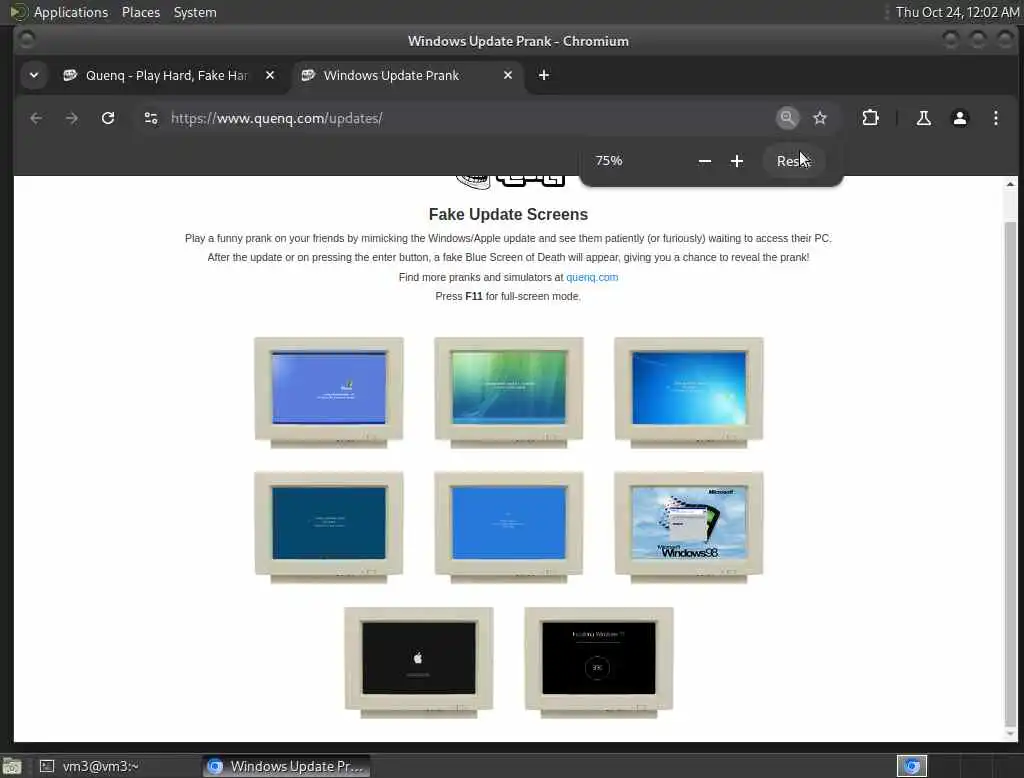This screenshot has height=778, width=1024.
Task: Open the black Windows 11 install thumbnail
Action: 599,662
